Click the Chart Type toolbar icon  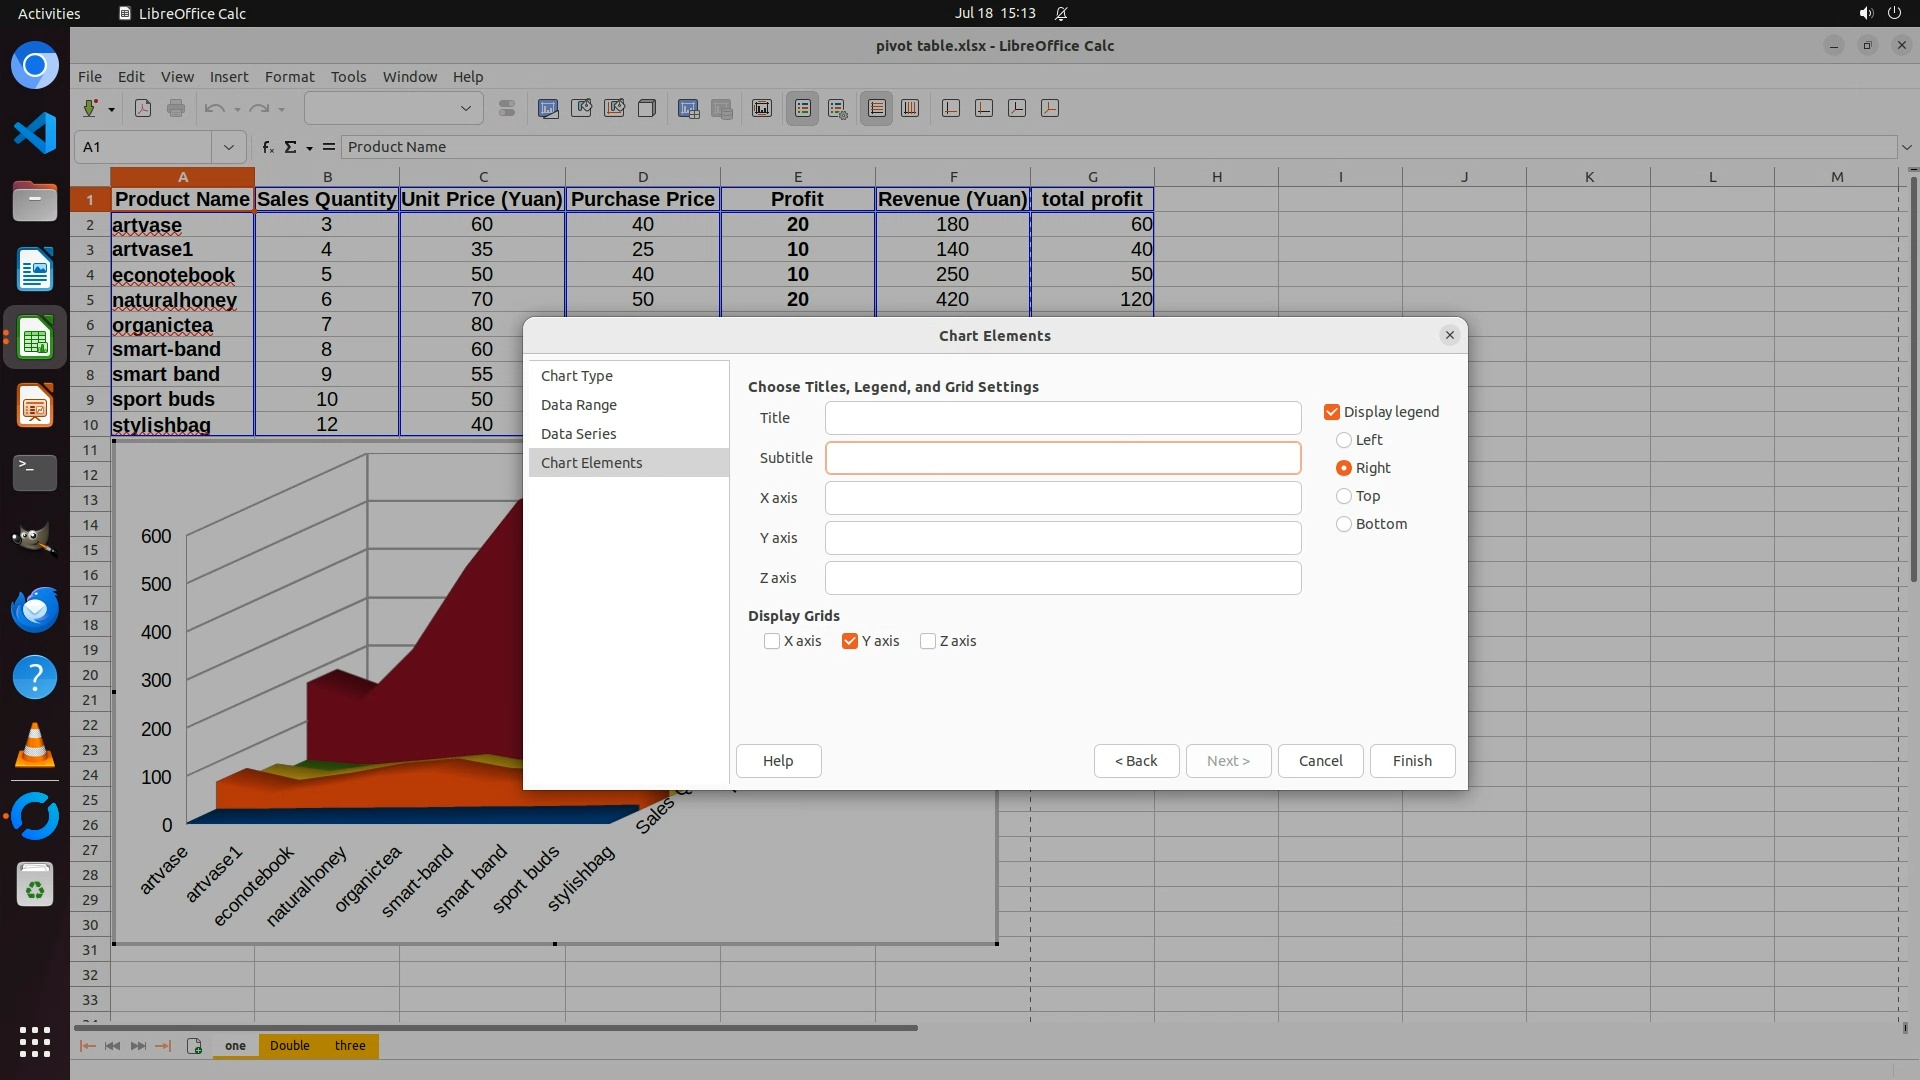coord(548,109)
